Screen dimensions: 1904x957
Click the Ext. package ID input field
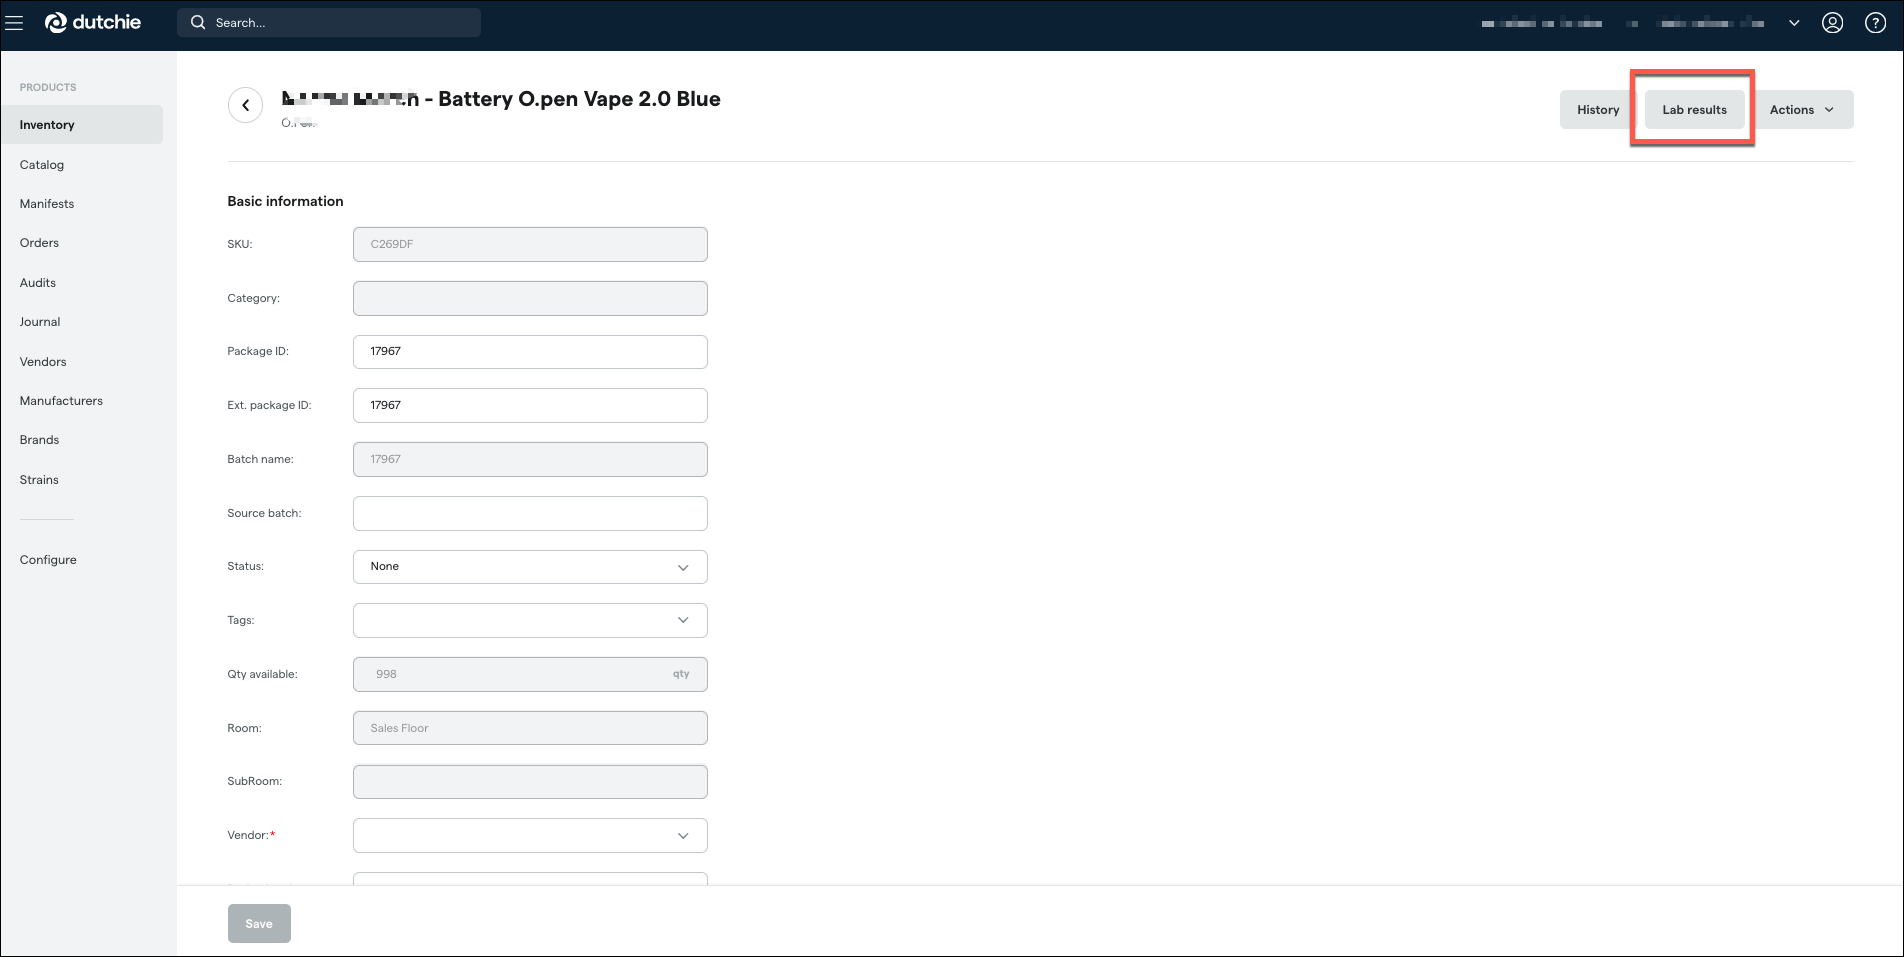click(x=530, y=406)
